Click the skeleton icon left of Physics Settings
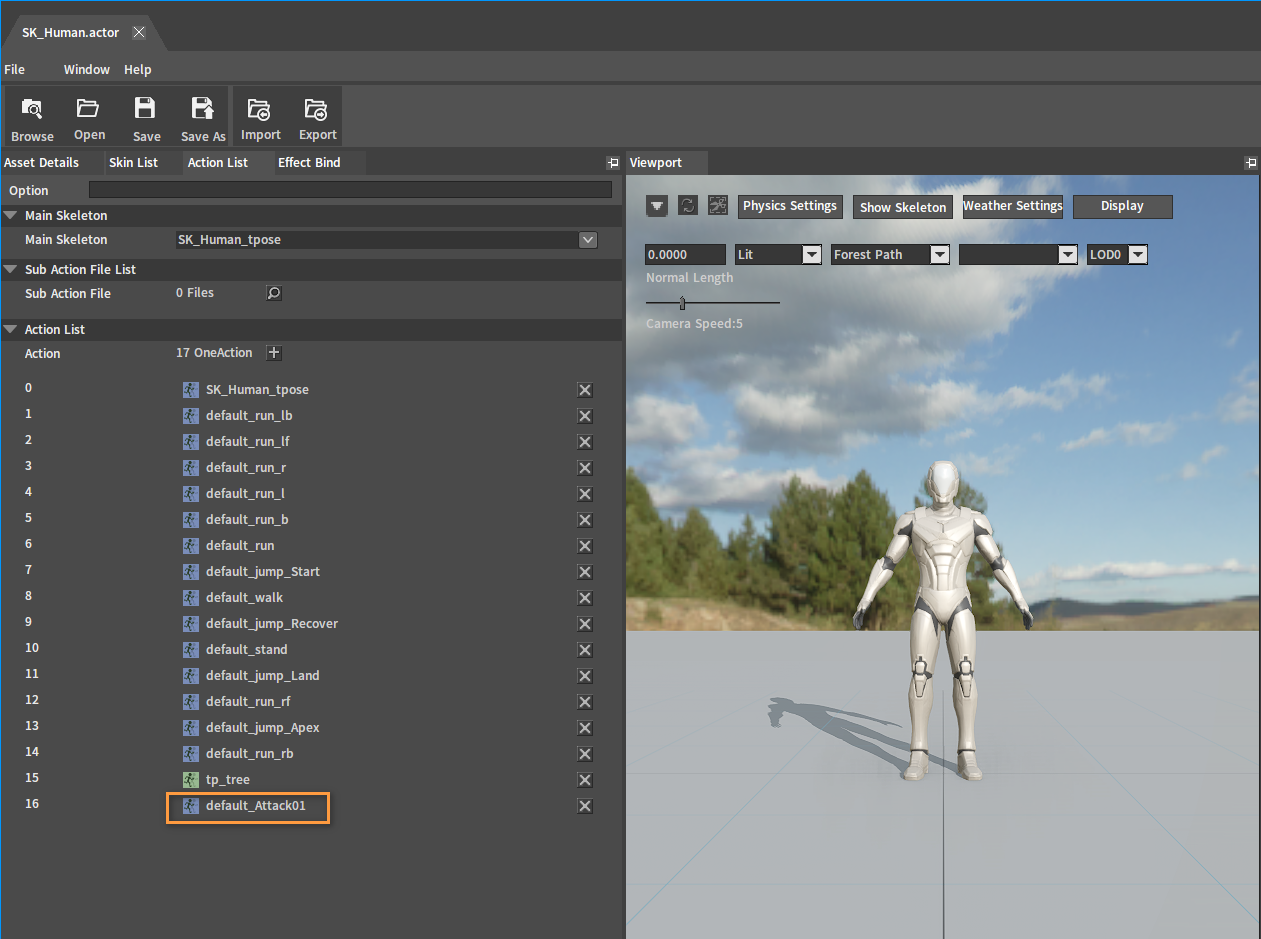Image resolution: width=1261 pixels, height=939 pixels. (717, 206)
